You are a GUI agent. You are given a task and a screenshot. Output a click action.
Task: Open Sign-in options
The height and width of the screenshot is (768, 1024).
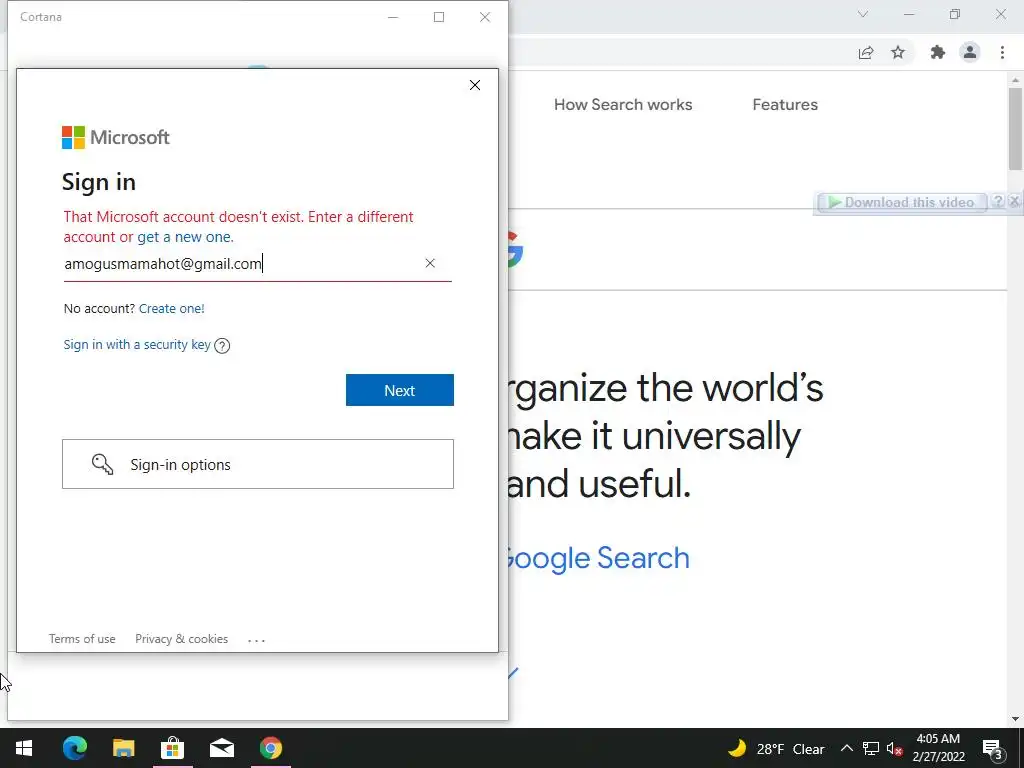(258, 464)
